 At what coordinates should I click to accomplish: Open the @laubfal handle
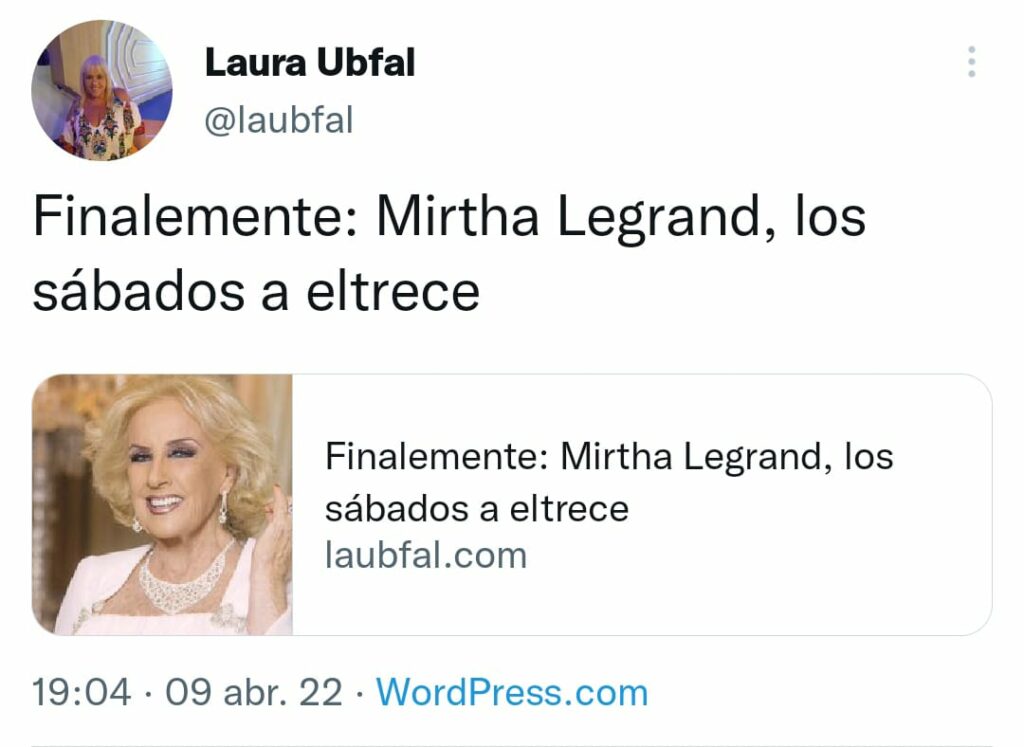279,120
